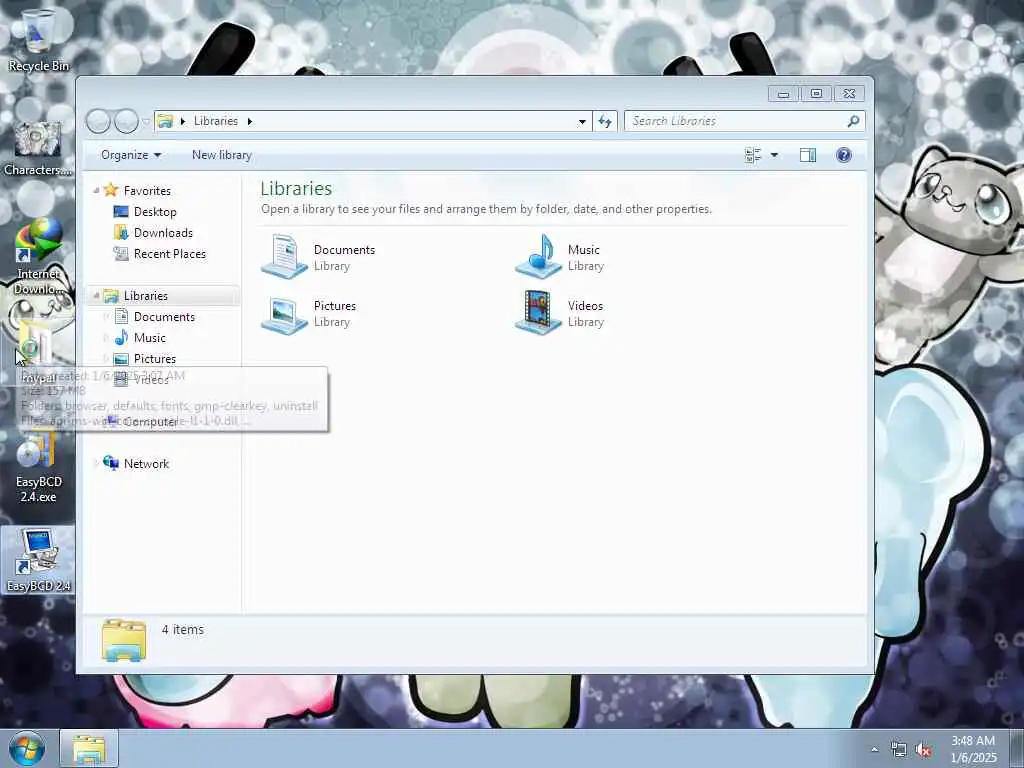Click New library button

click(221, 155)
